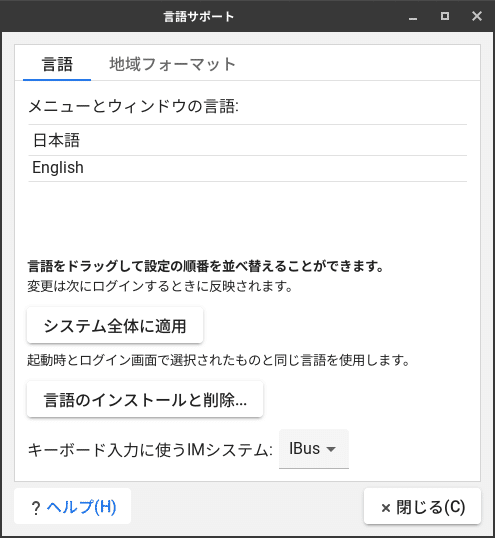Minimize the 言語サポート window
Viewport: 495px width, 538px height.
coord(413,16)
